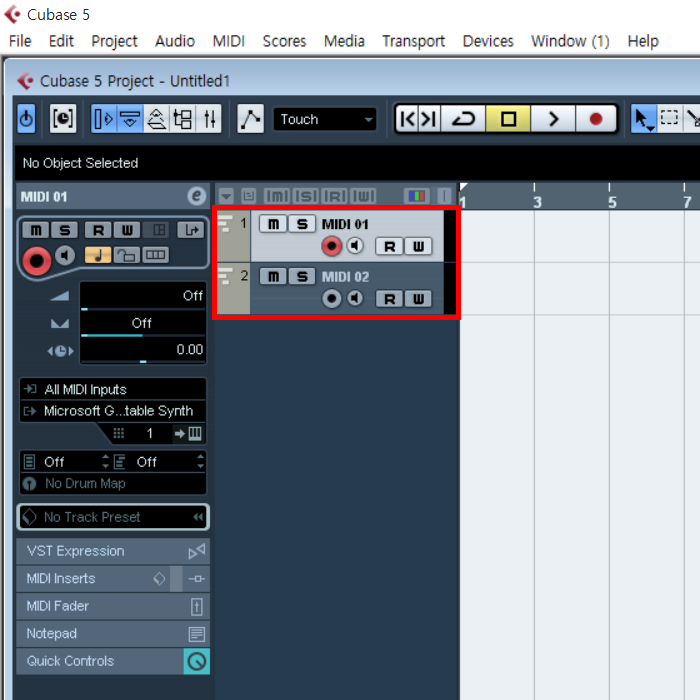
Task: Open the Window (1) menu
Action: tap(570, 41)
